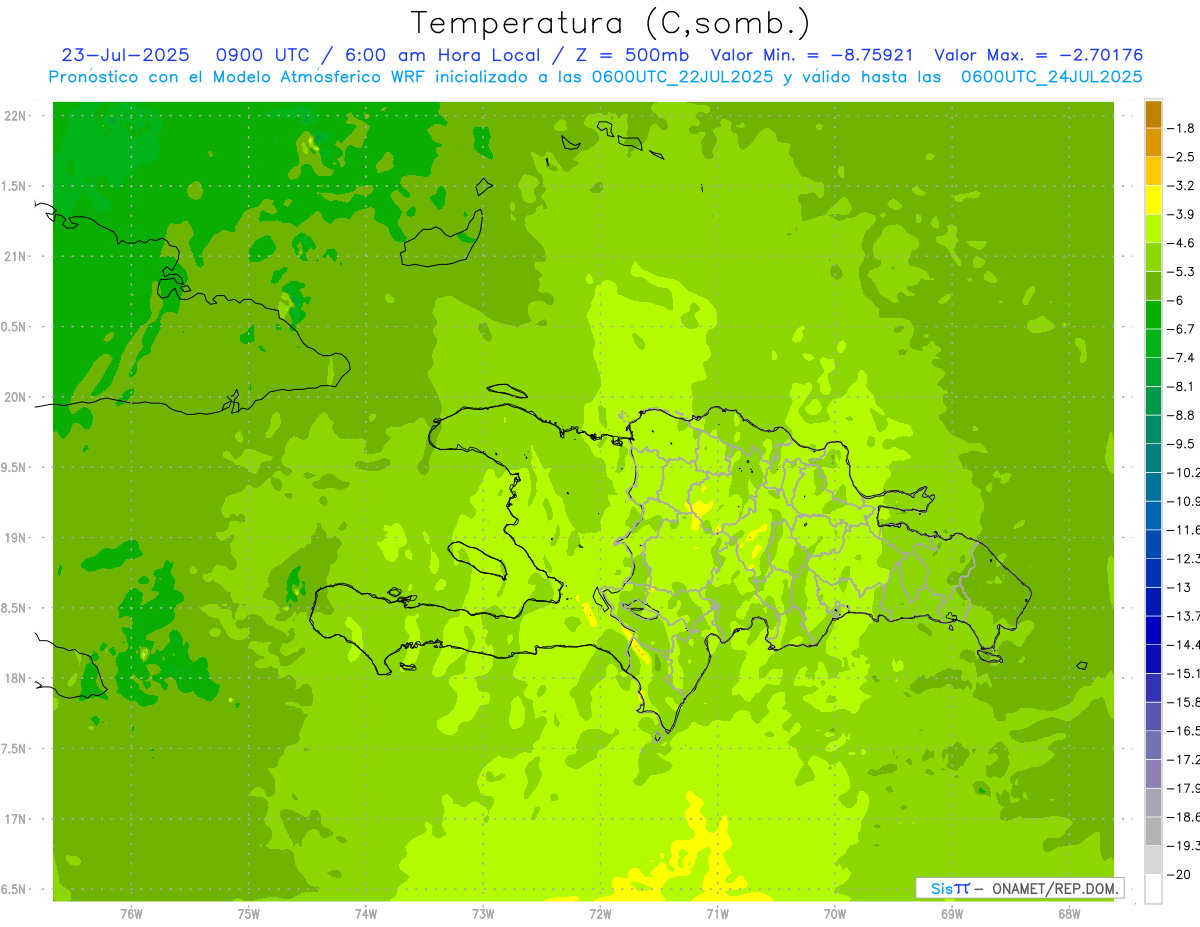Click yellow colorbar segment between -3.2 and -3.9
The width and height of the screenshot is (1200, 927).
[1153, 200]
